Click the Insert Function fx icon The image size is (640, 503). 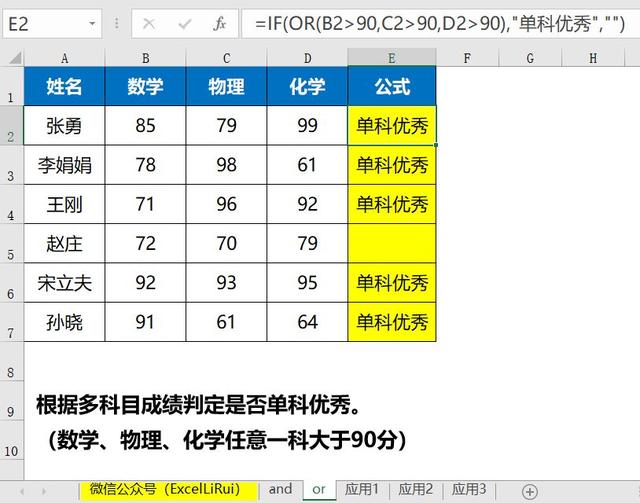pyautogui.click(x=220, y=24)
